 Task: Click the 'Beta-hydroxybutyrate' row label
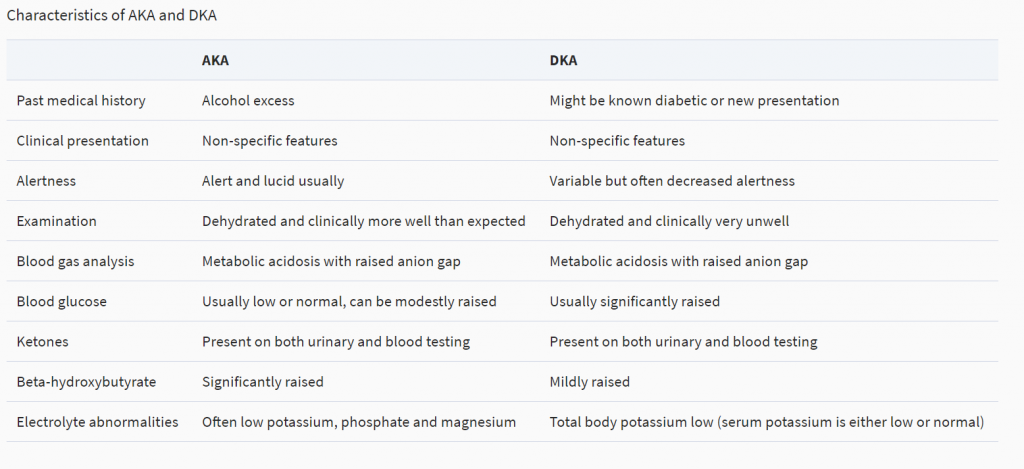86,381
